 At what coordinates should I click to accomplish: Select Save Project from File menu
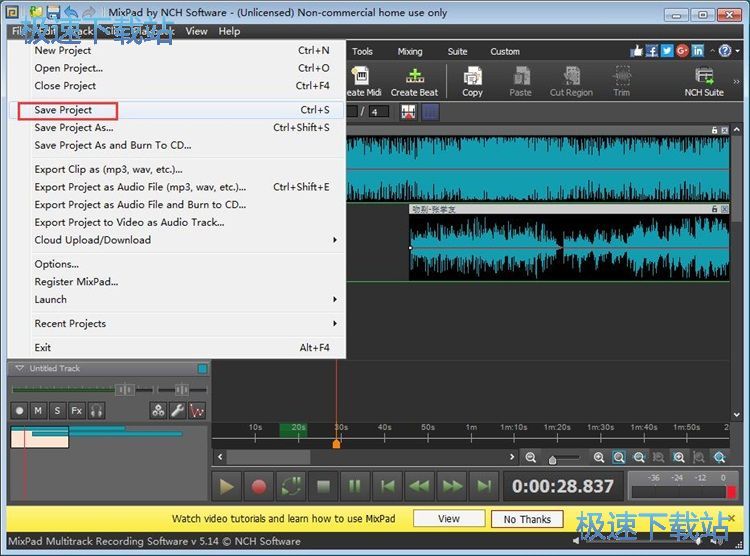point(64,110)
